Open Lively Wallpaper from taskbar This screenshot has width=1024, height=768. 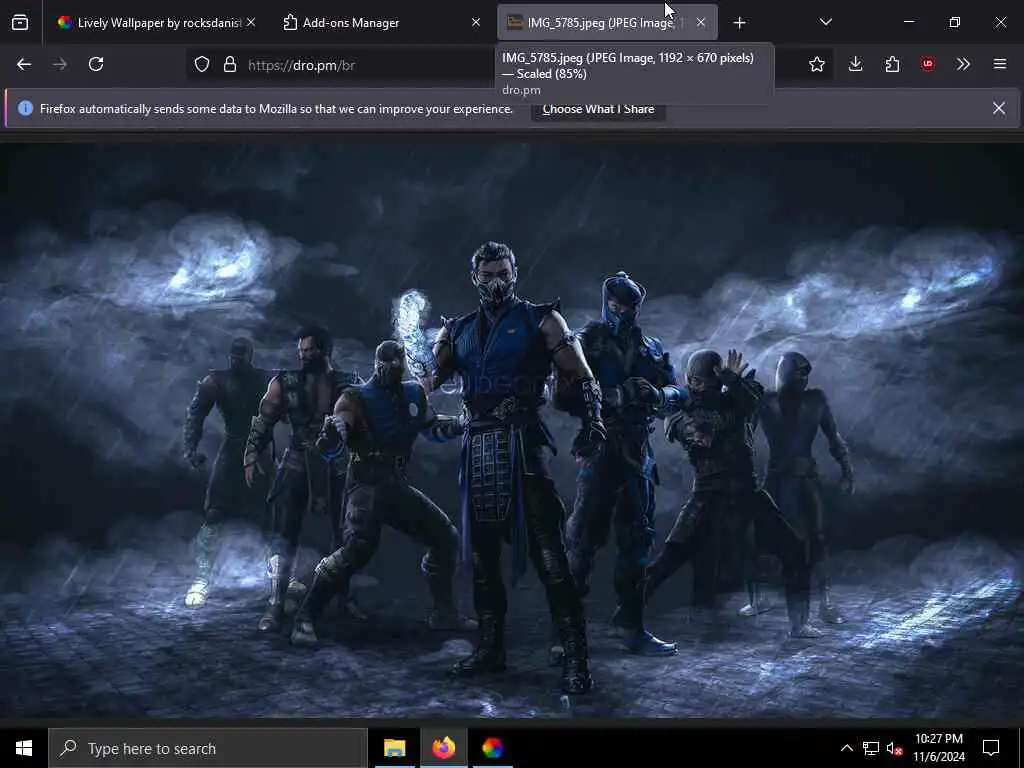(492, 748)
